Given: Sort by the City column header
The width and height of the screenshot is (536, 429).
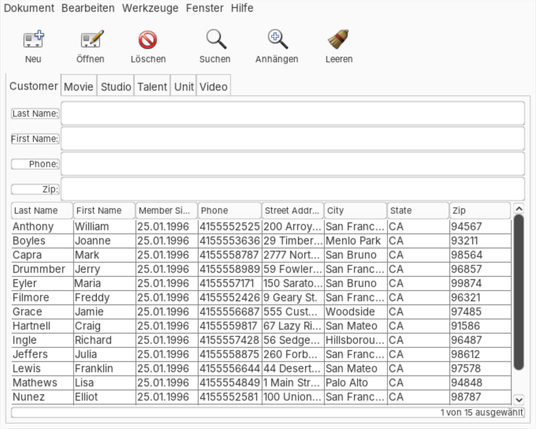Looking at the screenshot, I should tap(355, 210).
